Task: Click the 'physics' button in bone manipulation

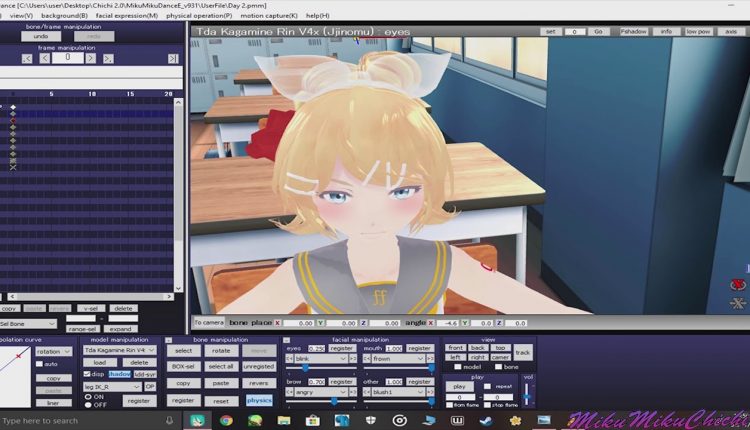Action: click(x=259, y=400)
